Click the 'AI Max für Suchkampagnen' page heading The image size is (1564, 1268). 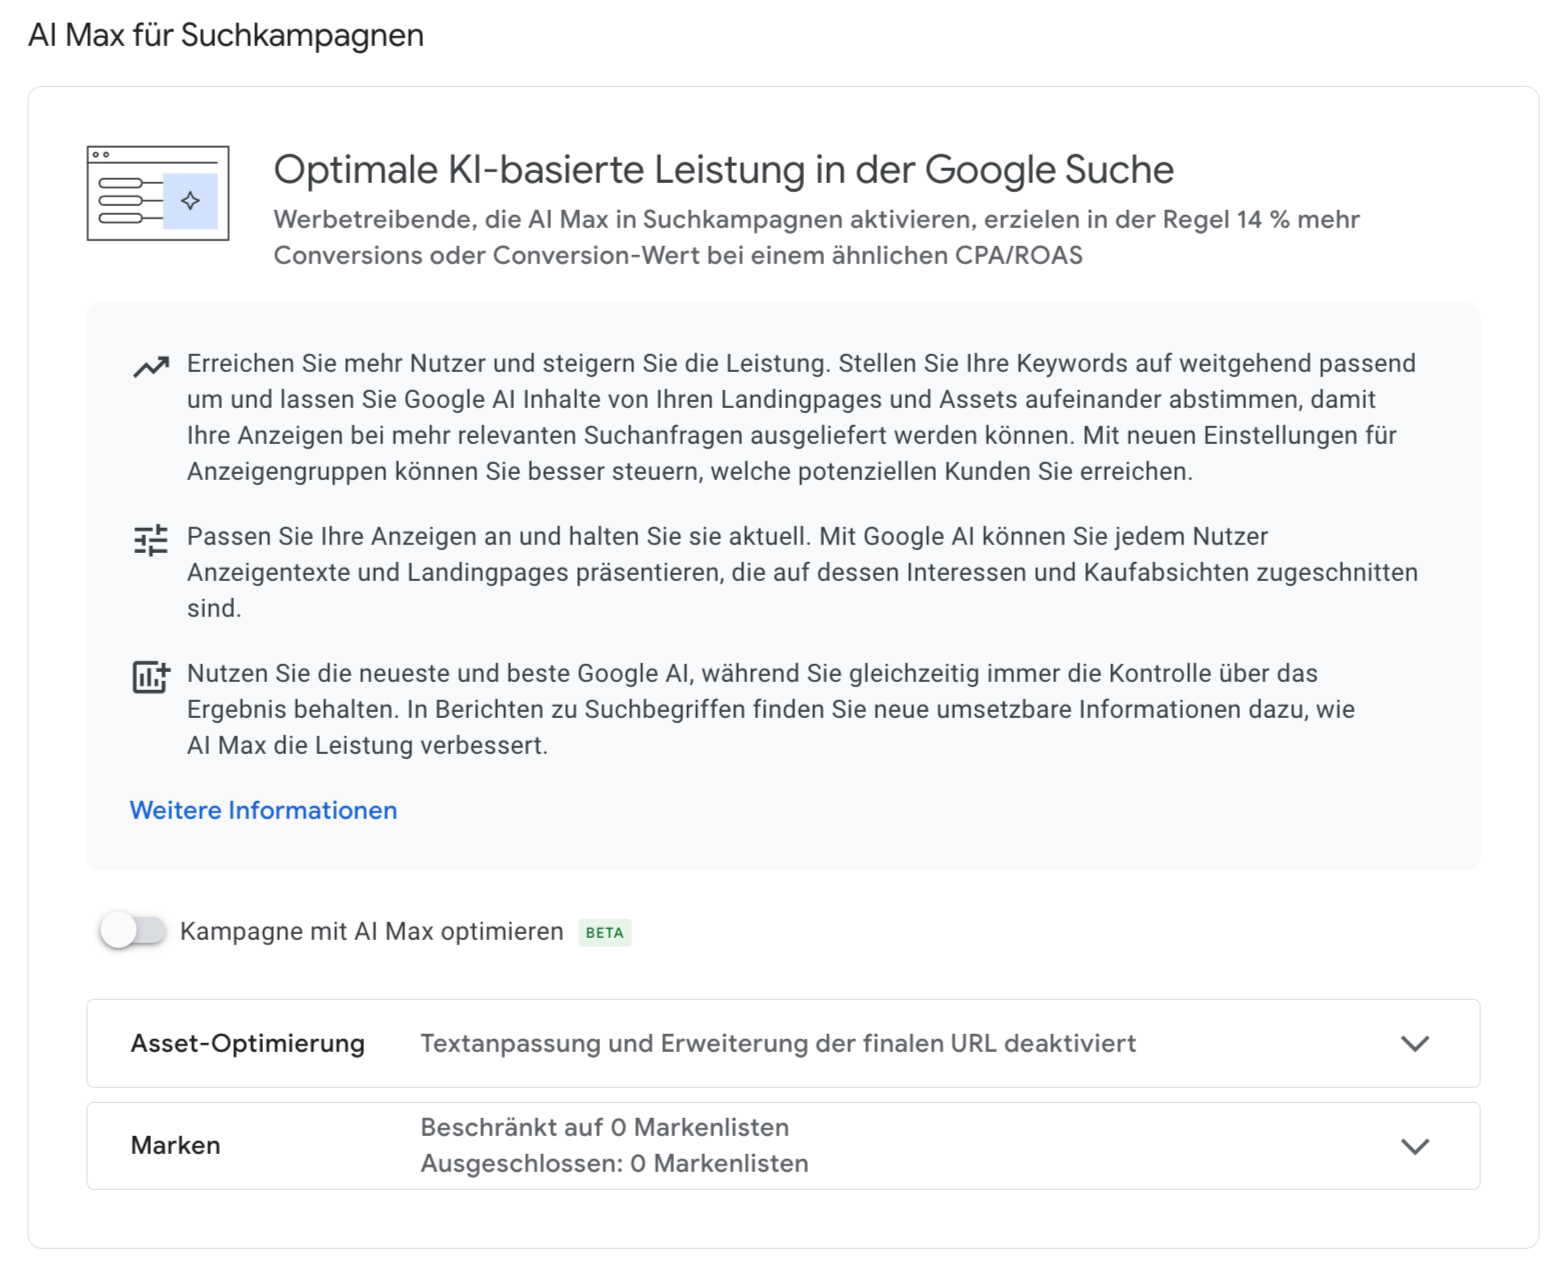pyautogui.click(x=227, y=35)
